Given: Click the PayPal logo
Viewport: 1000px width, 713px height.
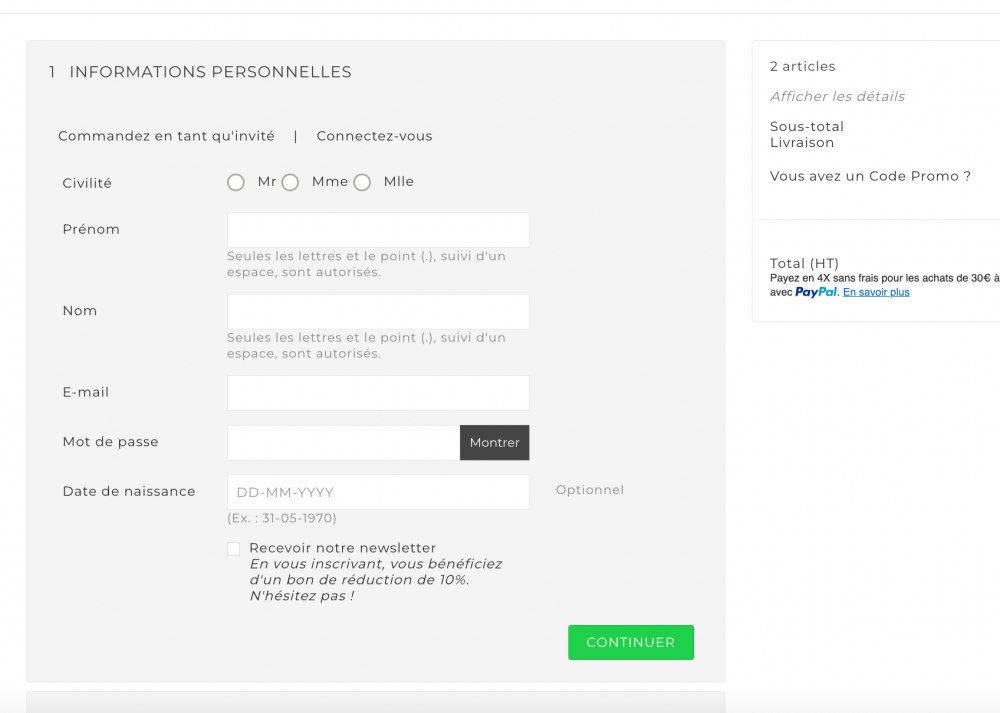Looking at the screenshot, I should [x=816, y=292].
